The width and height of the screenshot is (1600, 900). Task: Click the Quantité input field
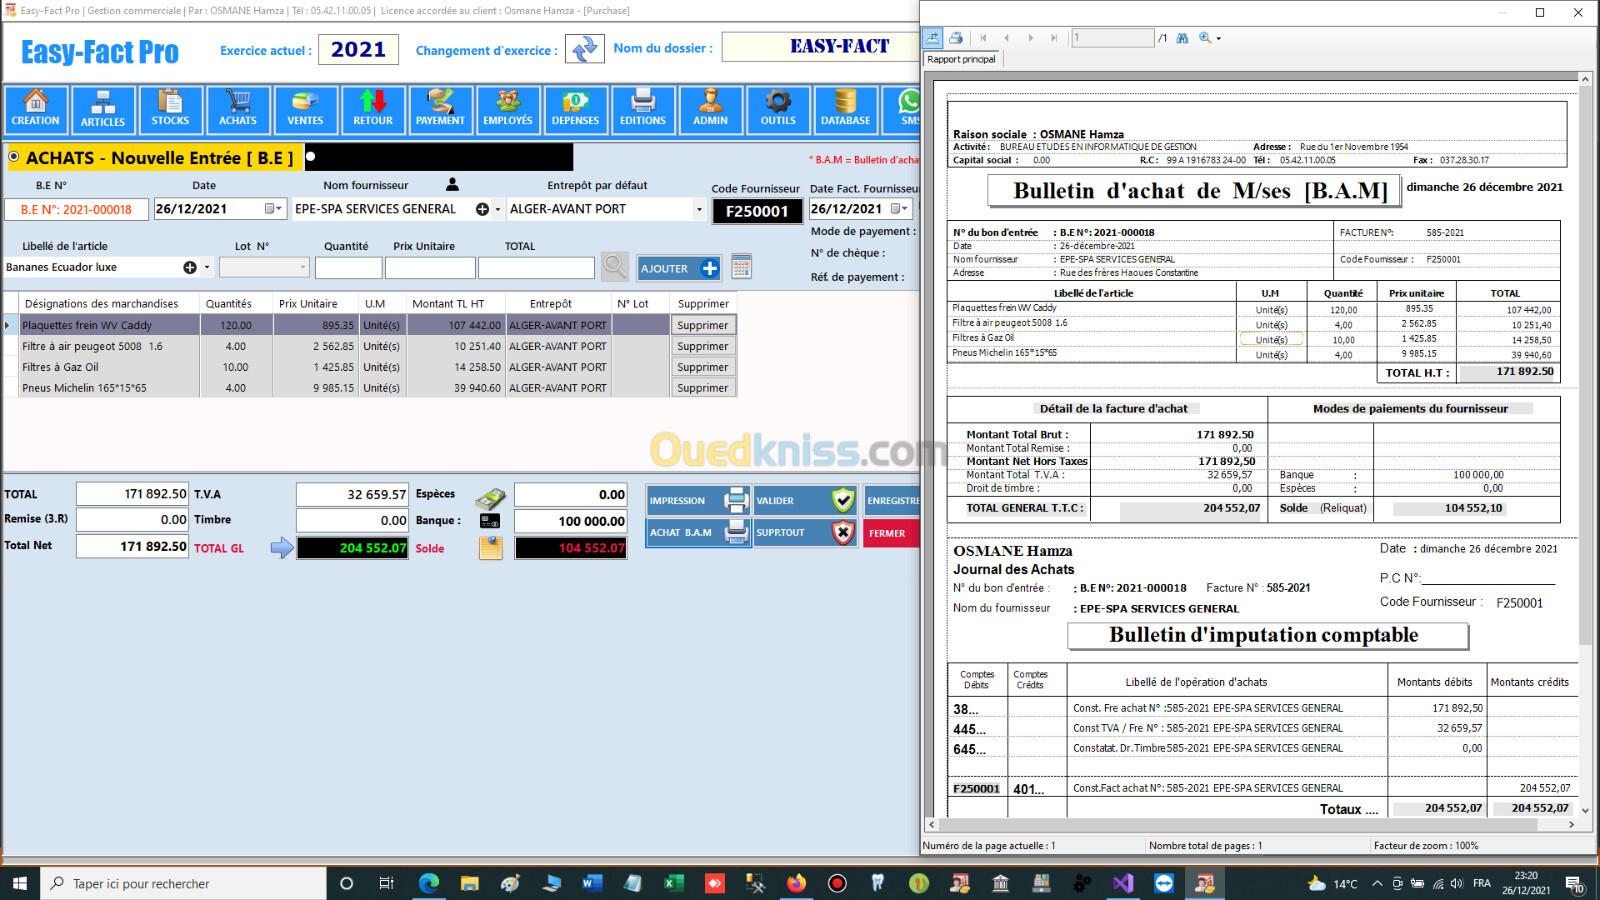coord(348,267)
